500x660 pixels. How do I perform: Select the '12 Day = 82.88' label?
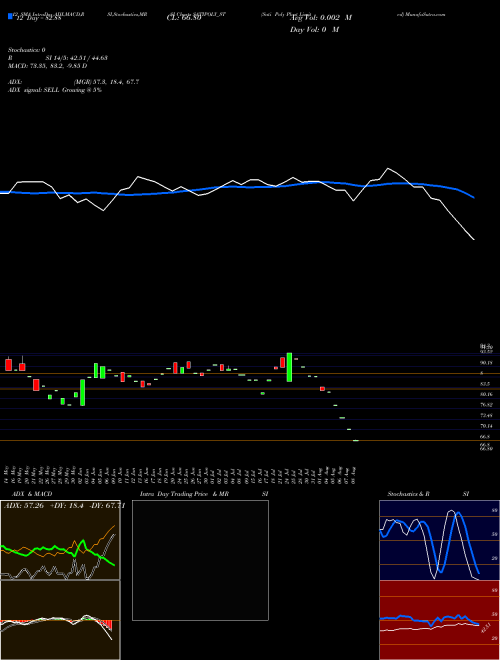pos(39,18)
